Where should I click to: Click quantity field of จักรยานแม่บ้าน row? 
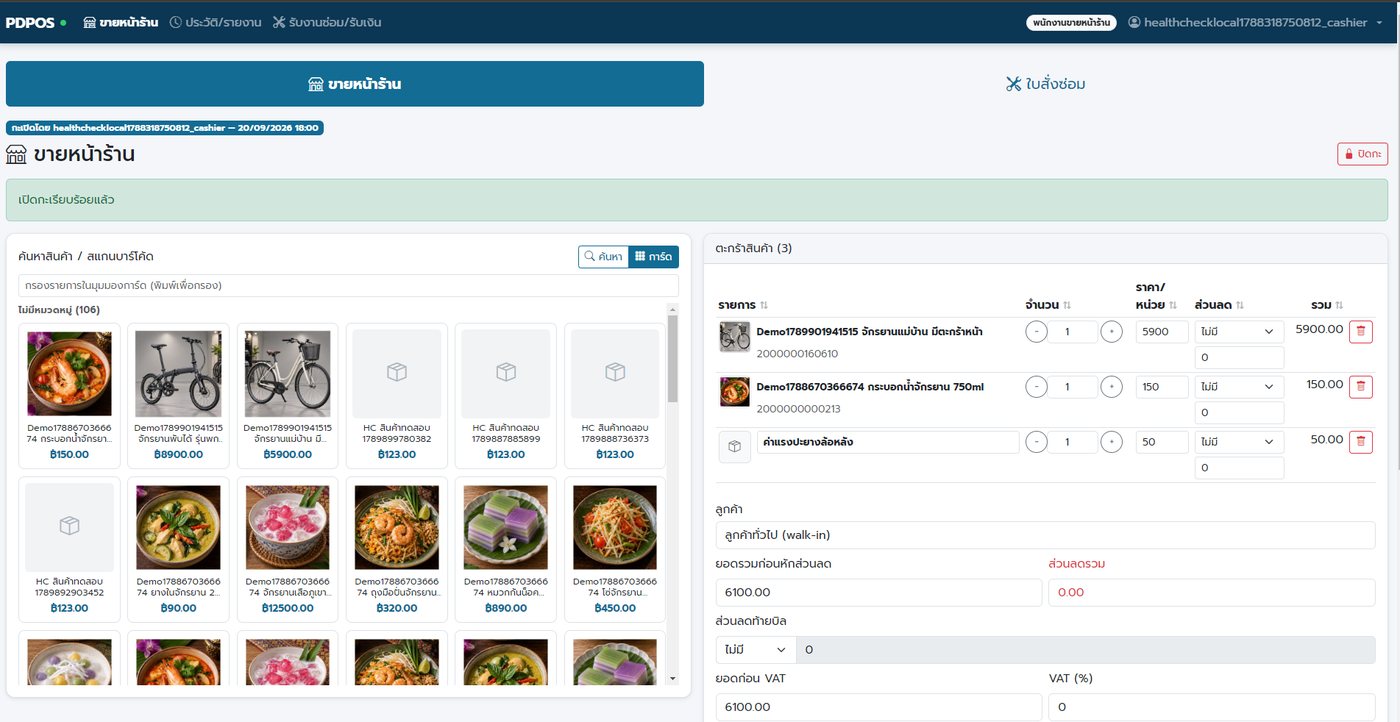(x=1074, y=332)
